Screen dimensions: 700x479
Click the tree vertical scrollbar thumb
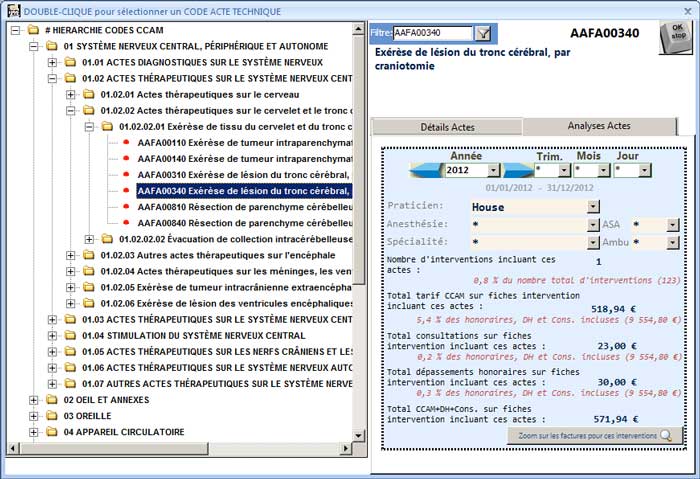click(x=358, y=160)
